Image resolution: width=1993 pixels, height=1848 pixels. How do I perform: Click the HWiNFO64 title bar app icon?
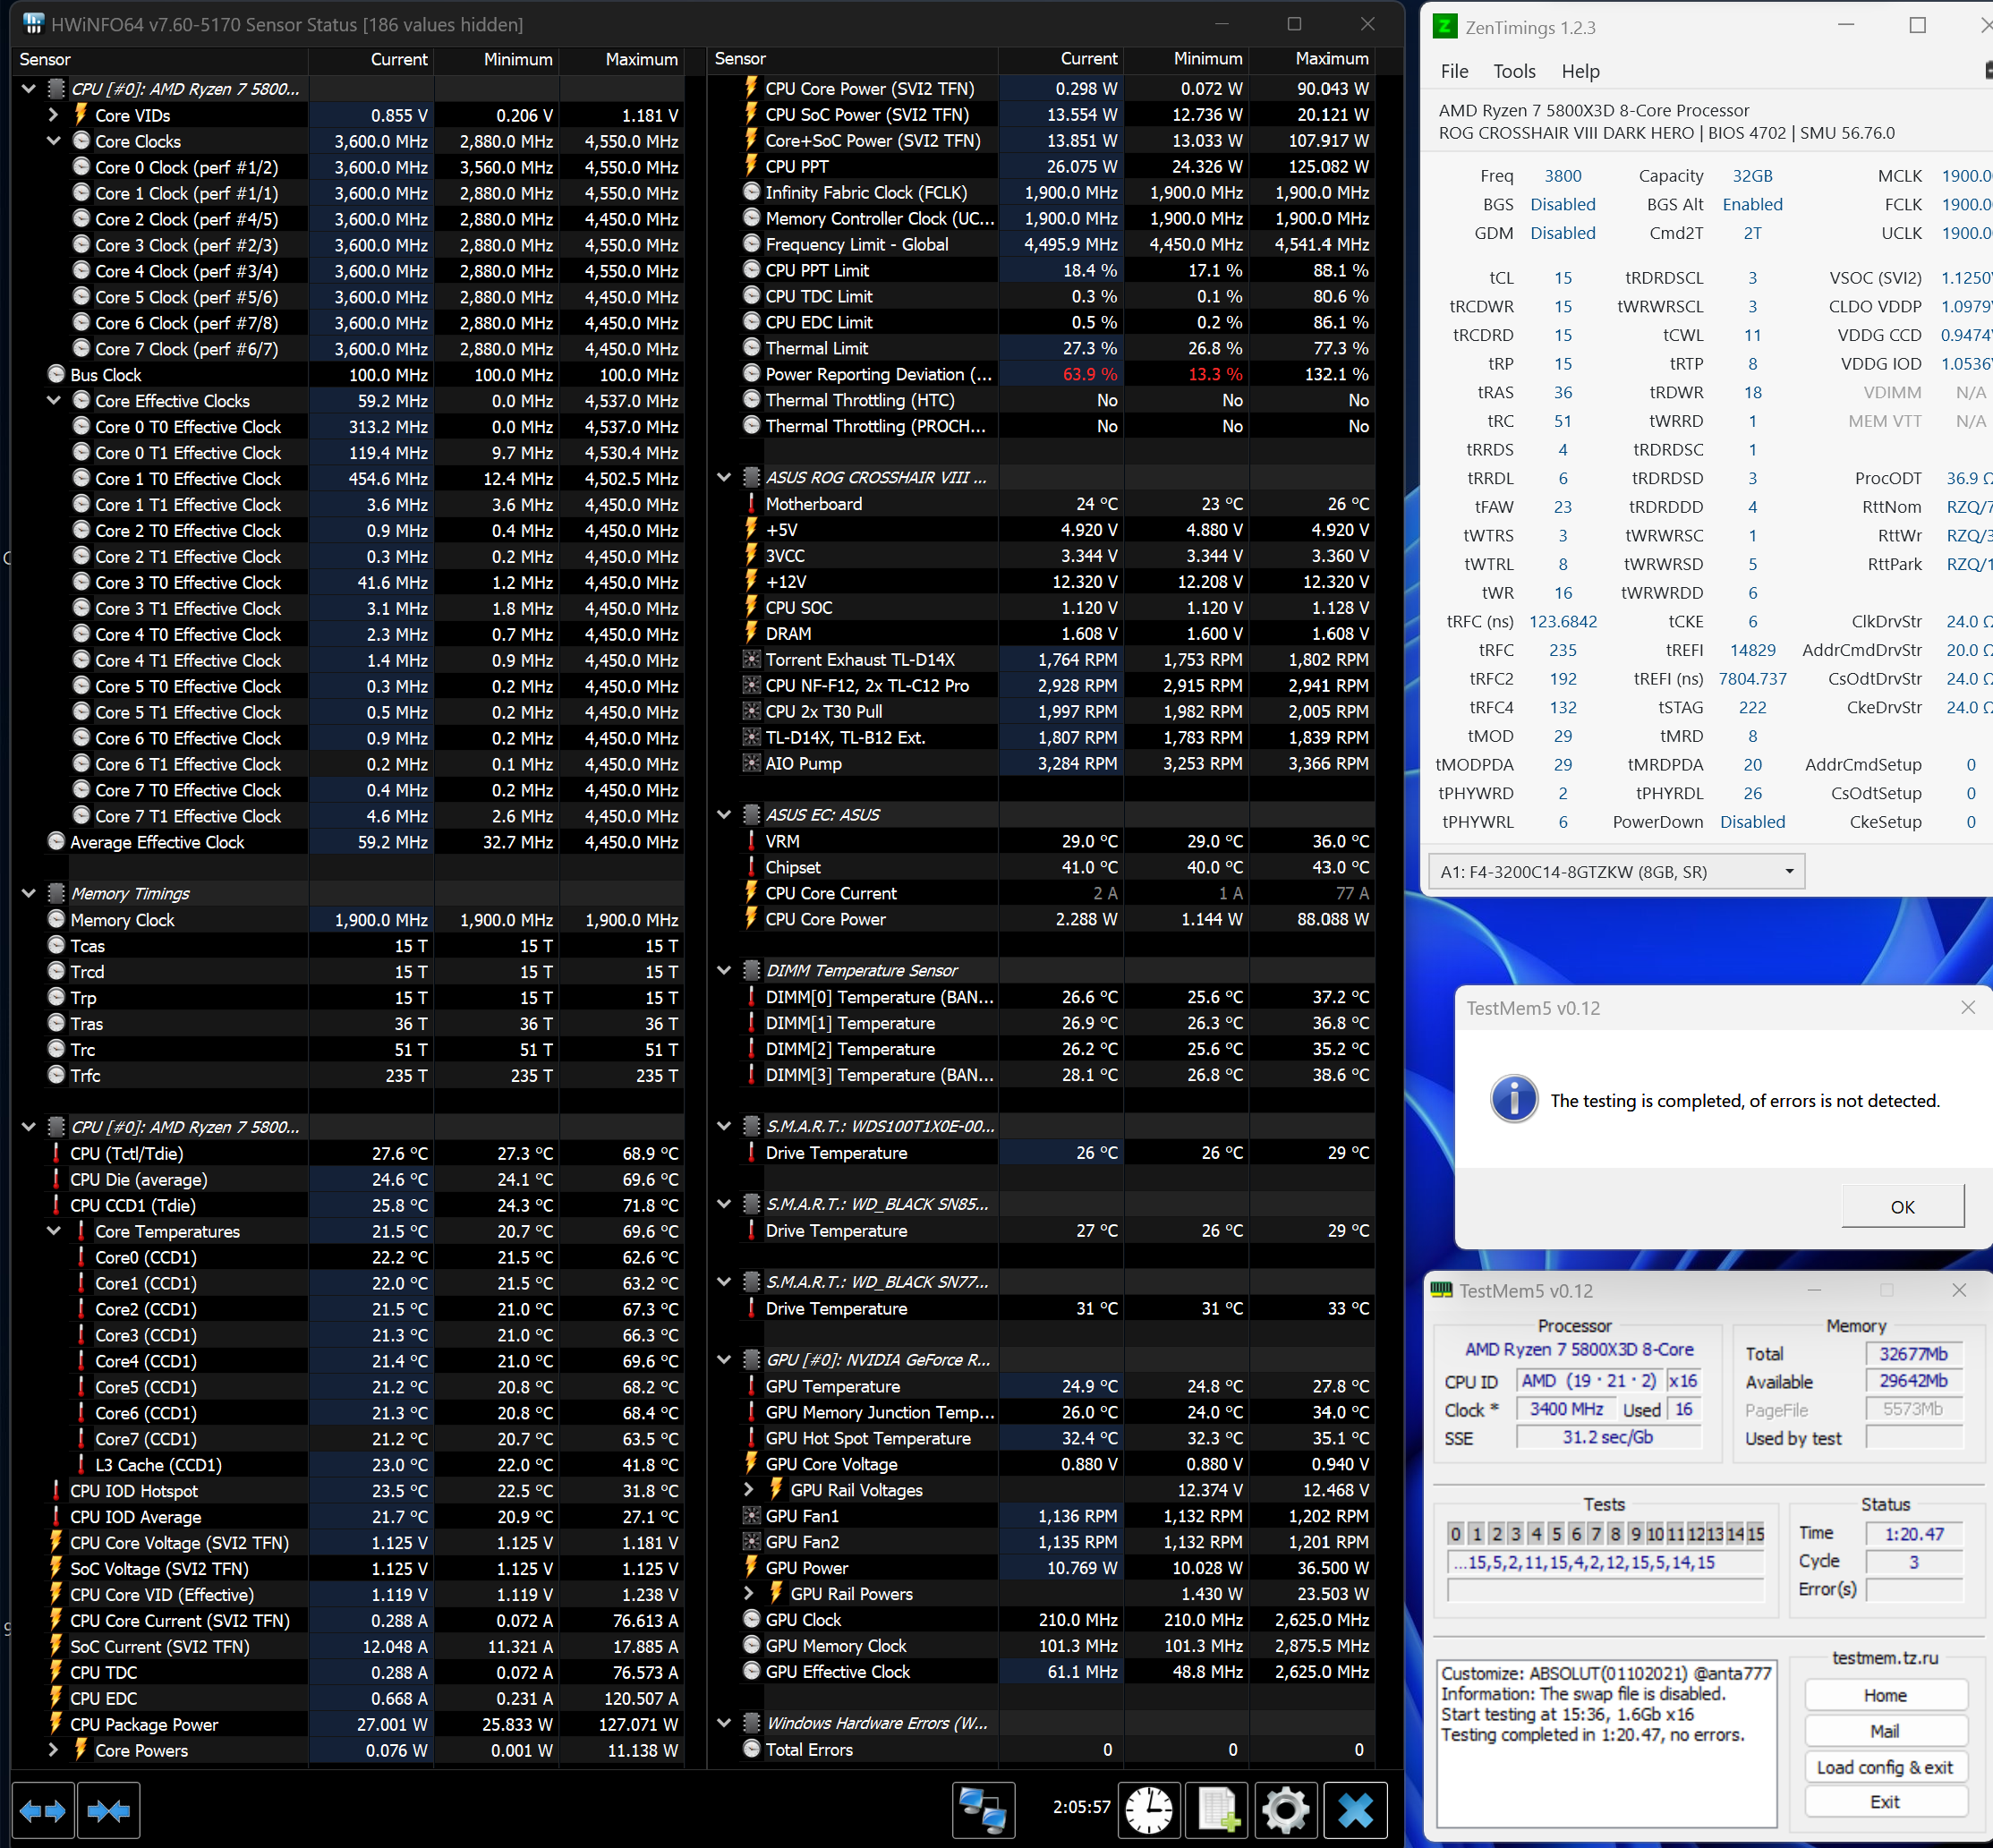33,24
